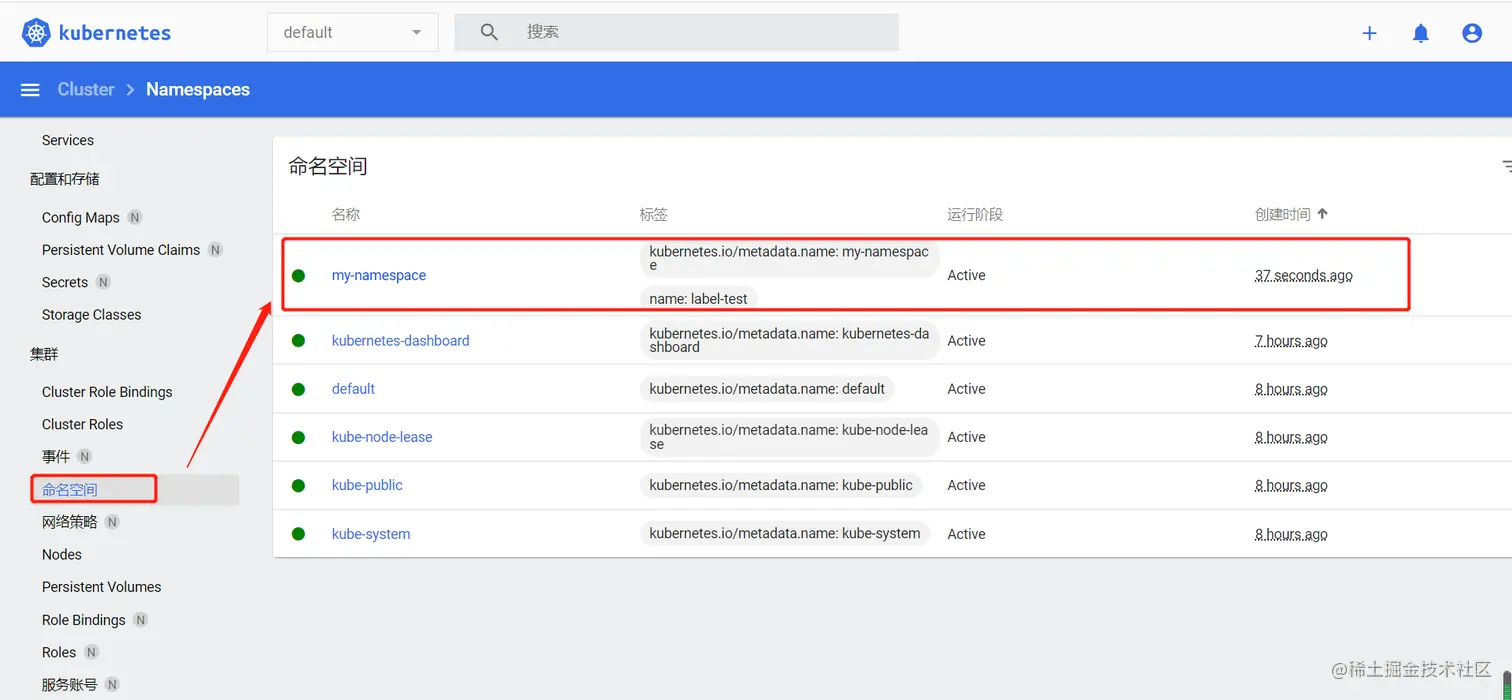Viewport: 1512px width, 700px height.
Task: Open Nodes in the sidebar
Action: 62,554
